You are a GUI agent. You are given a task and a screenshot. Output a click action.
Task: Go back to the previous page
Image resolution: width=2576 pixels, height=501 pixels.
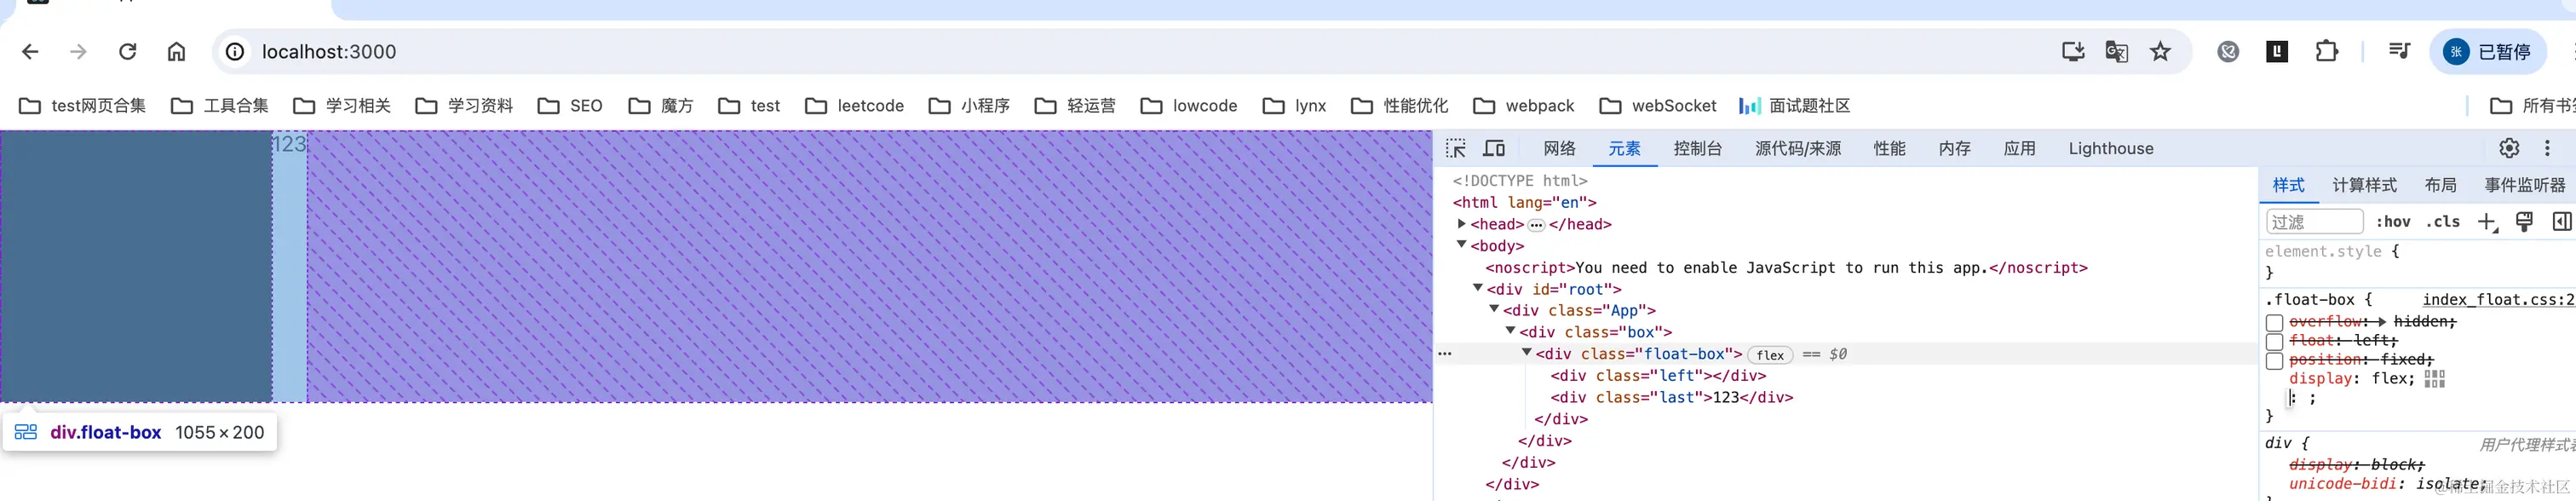pyautogui.click(x=30, y=52)
